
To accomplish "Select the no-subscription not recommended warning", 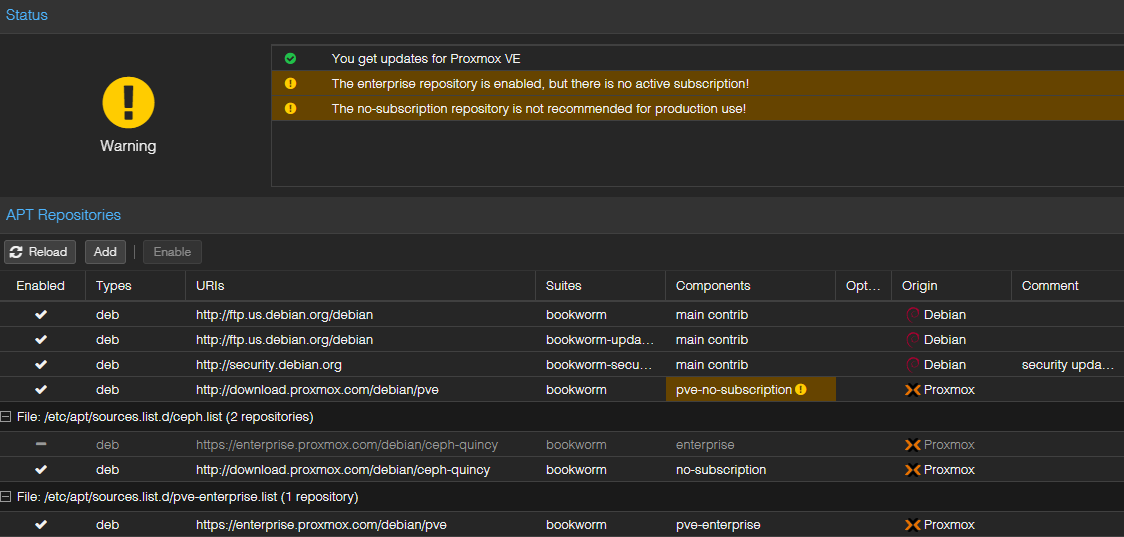I will [697, 108].
